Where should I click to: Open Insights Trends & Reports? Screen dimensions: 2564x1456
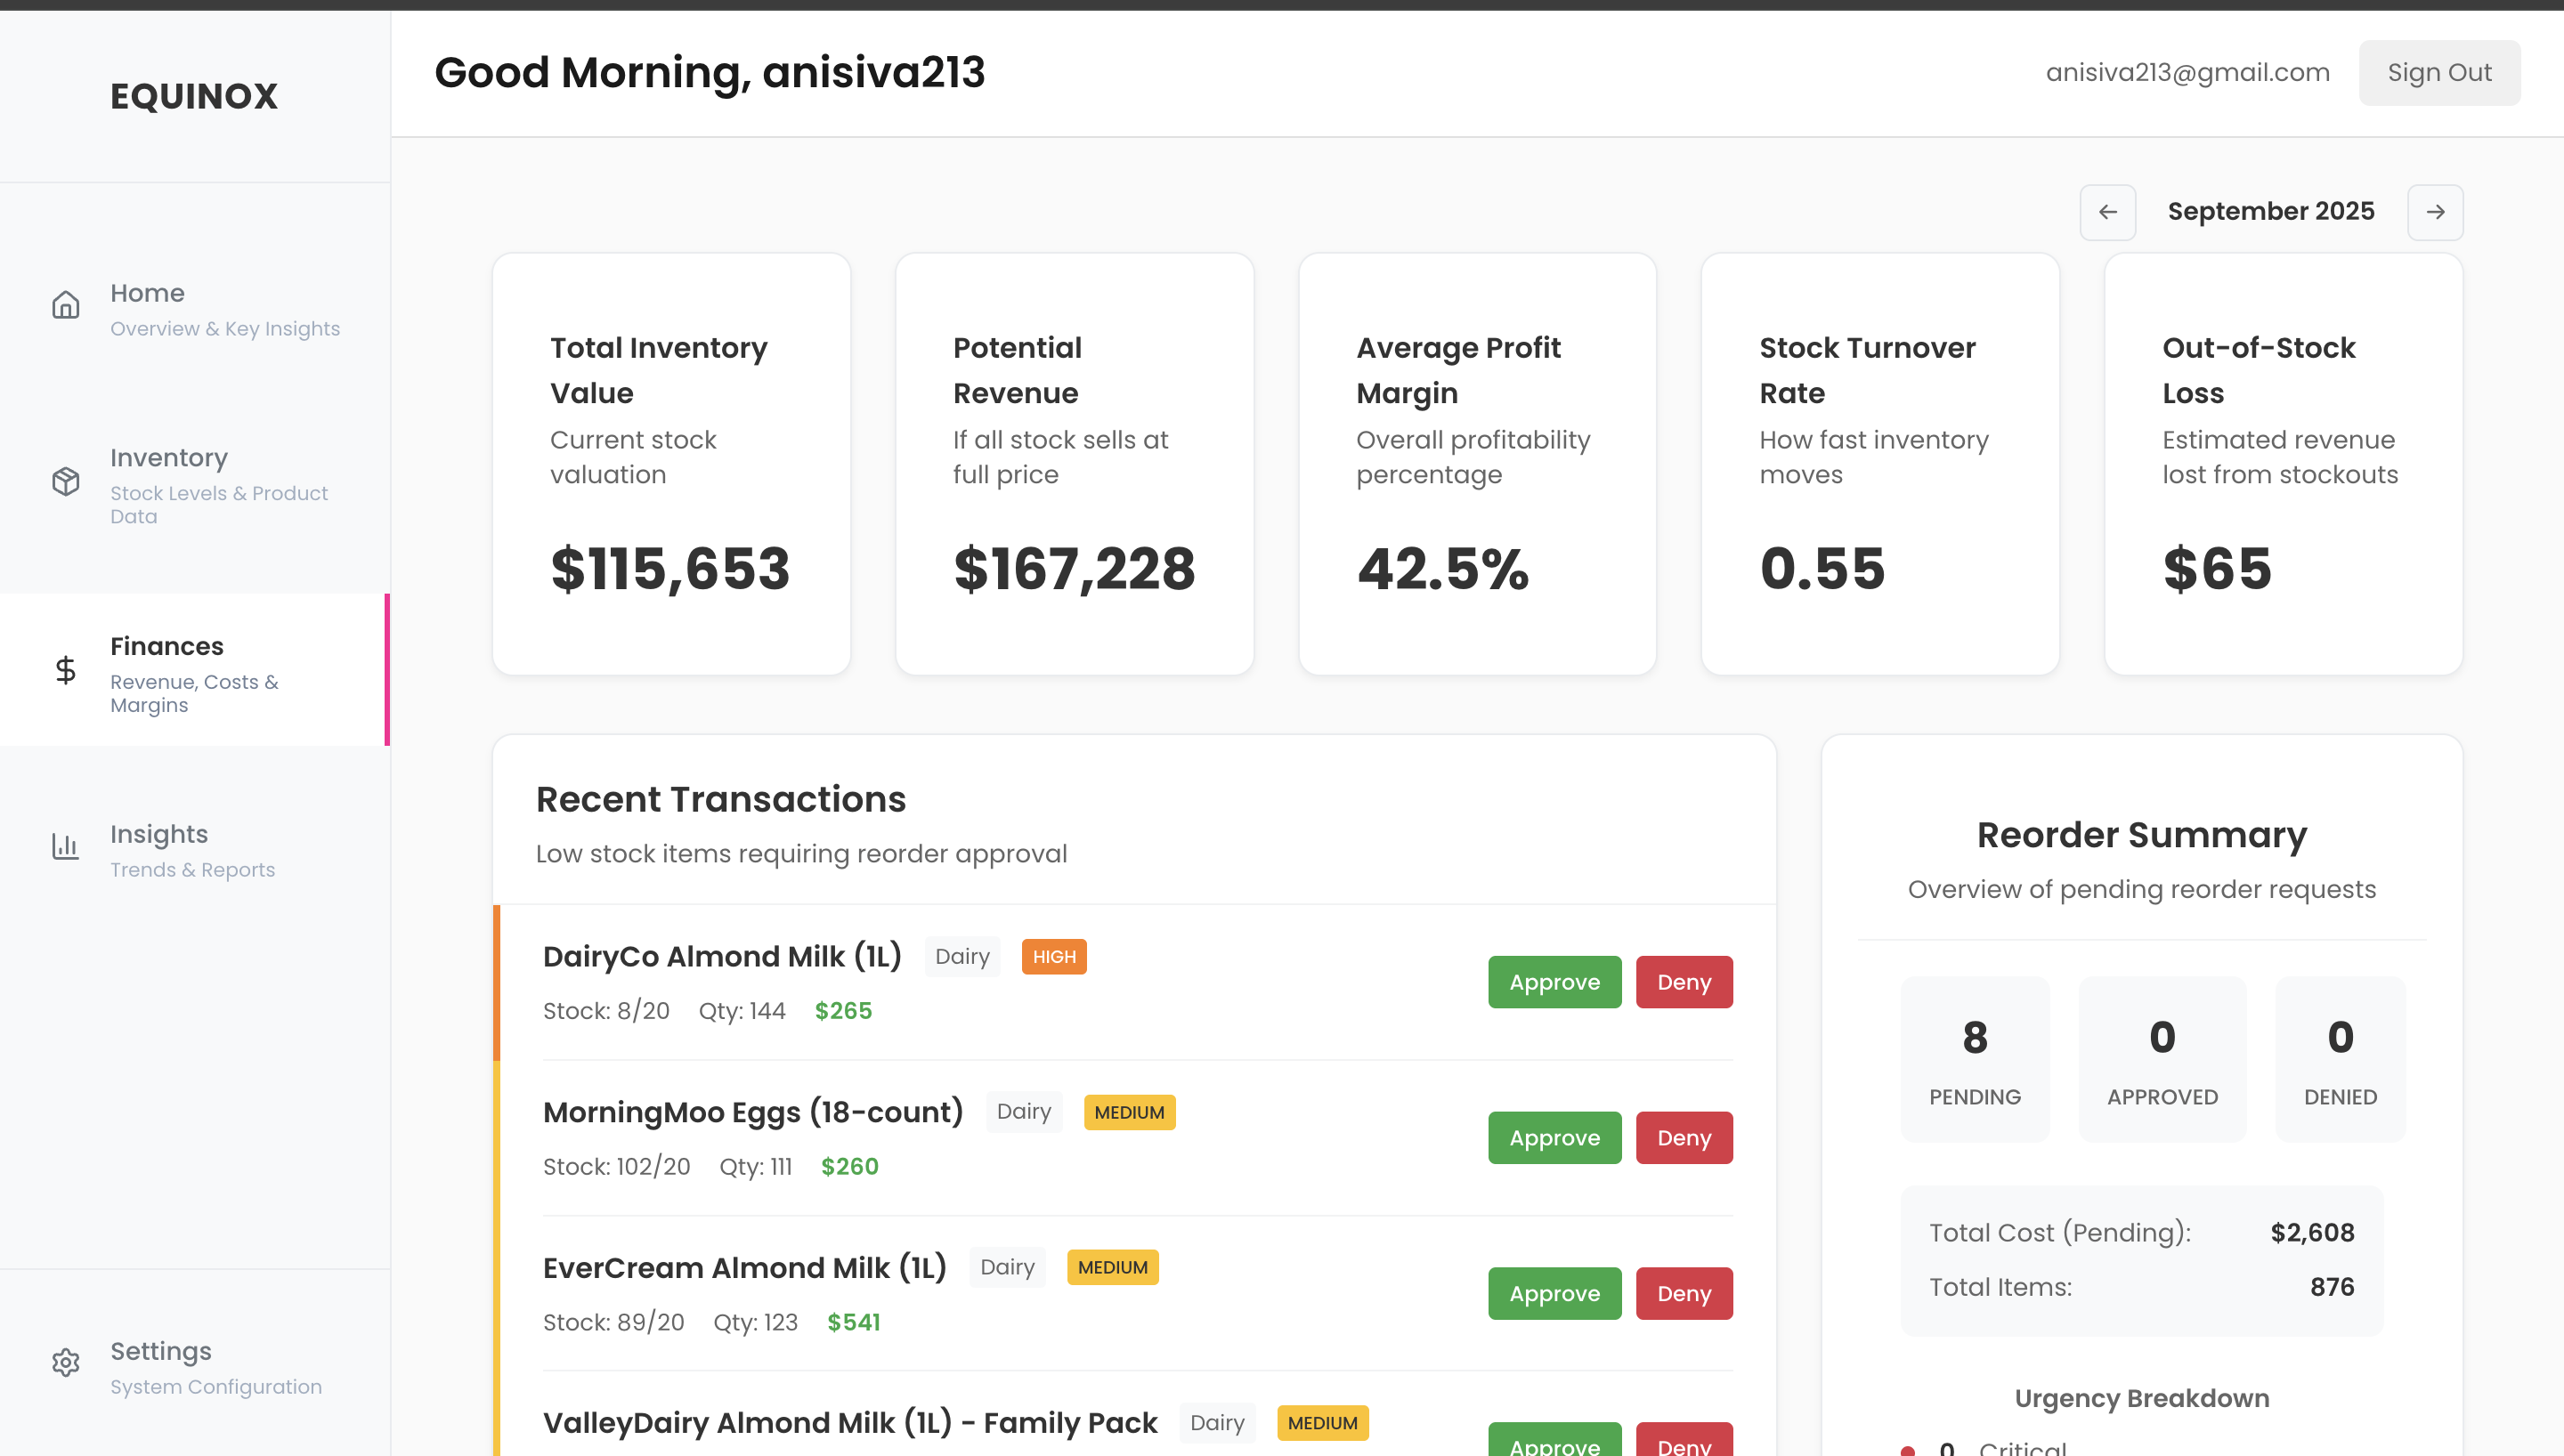192,850
